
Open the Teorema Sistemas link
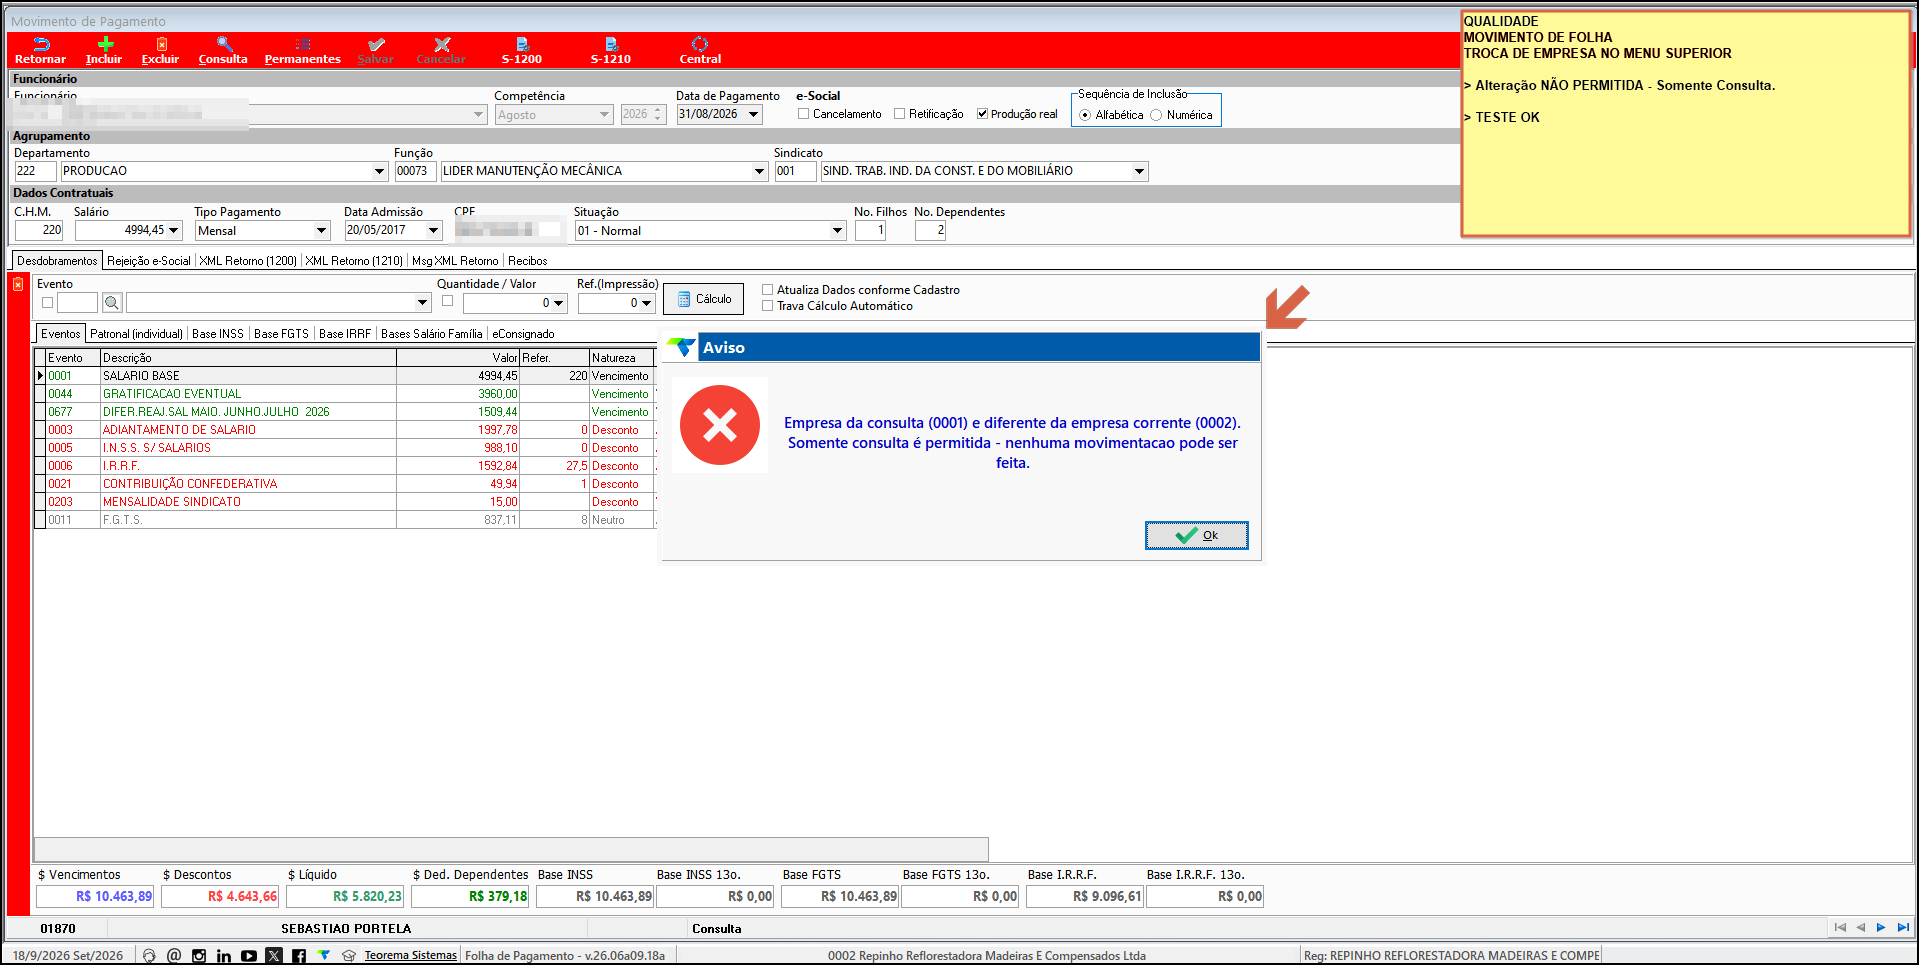pos(410,956)
